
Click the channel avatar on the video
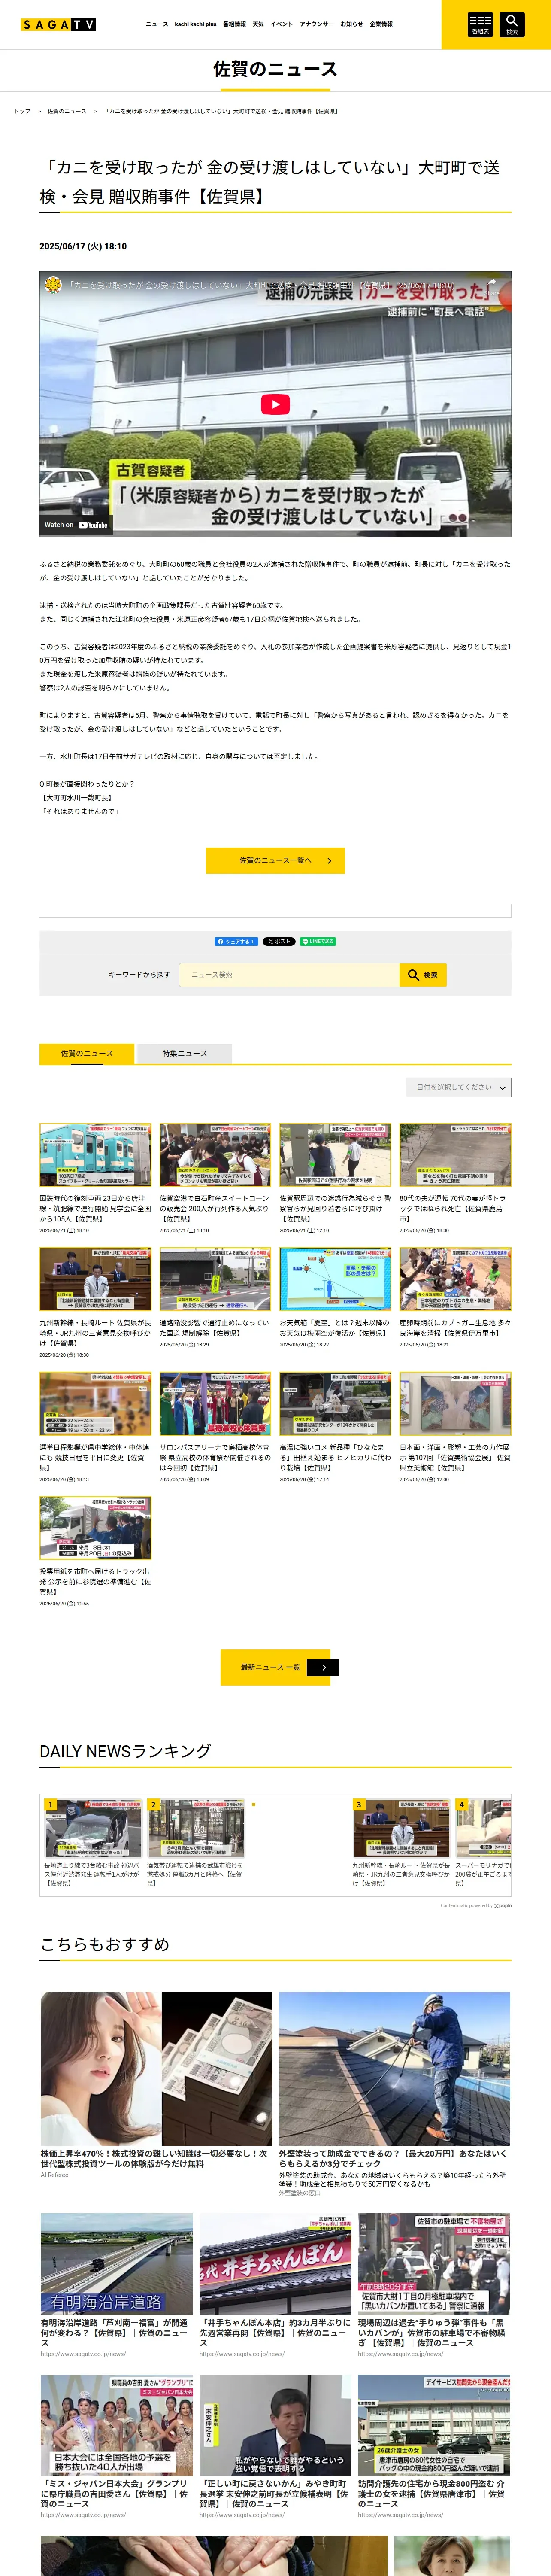(54, 285)
